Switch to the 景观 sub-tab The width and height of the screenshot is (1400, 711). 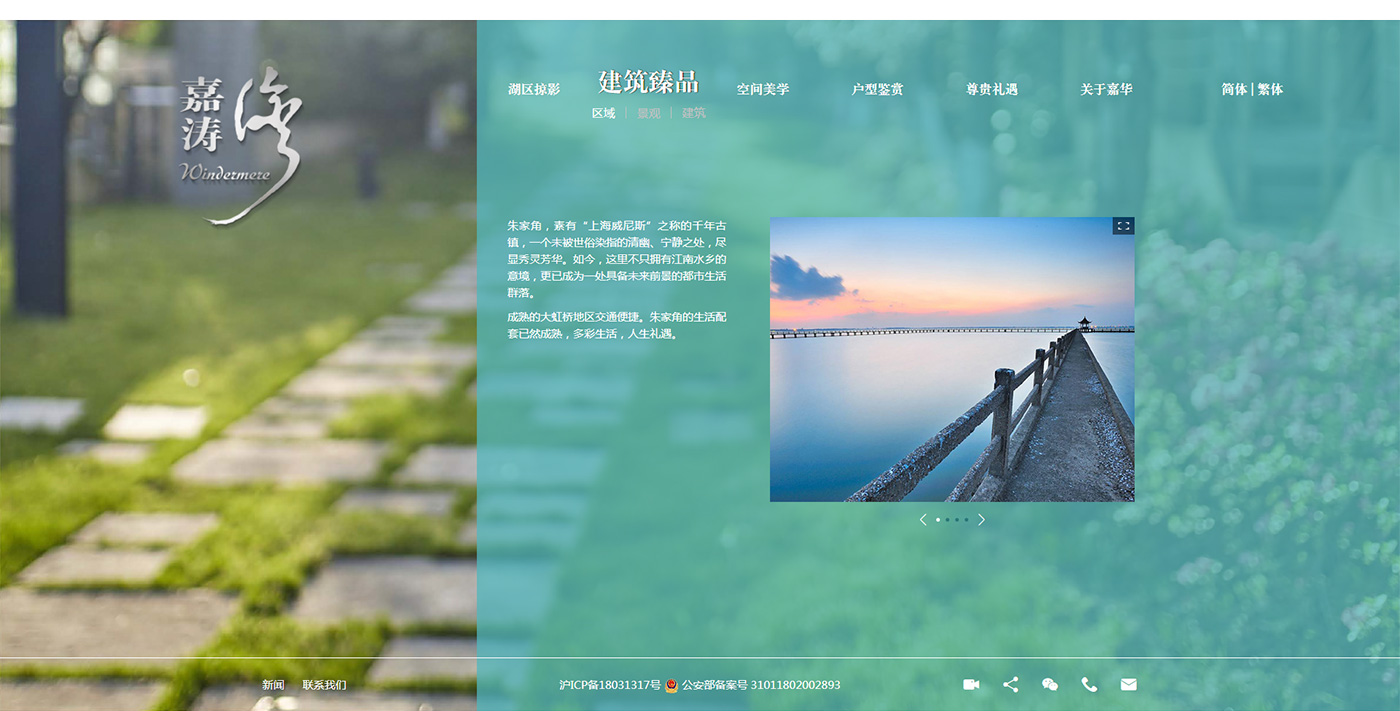pyautogui.click(x=649, y=114)
